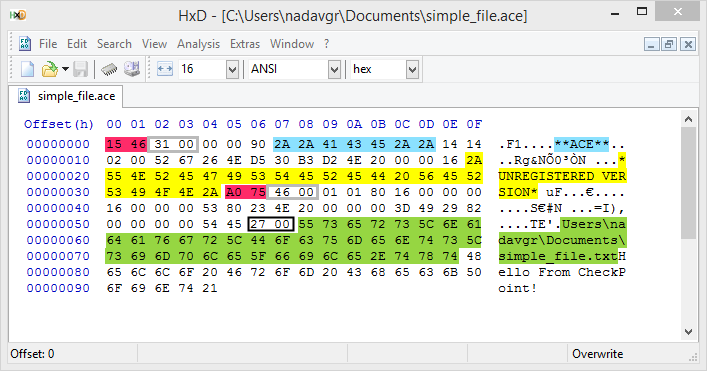Click the Overwrite mode status indicator
This screenshot has height=371, width=707.
(597, 354)
